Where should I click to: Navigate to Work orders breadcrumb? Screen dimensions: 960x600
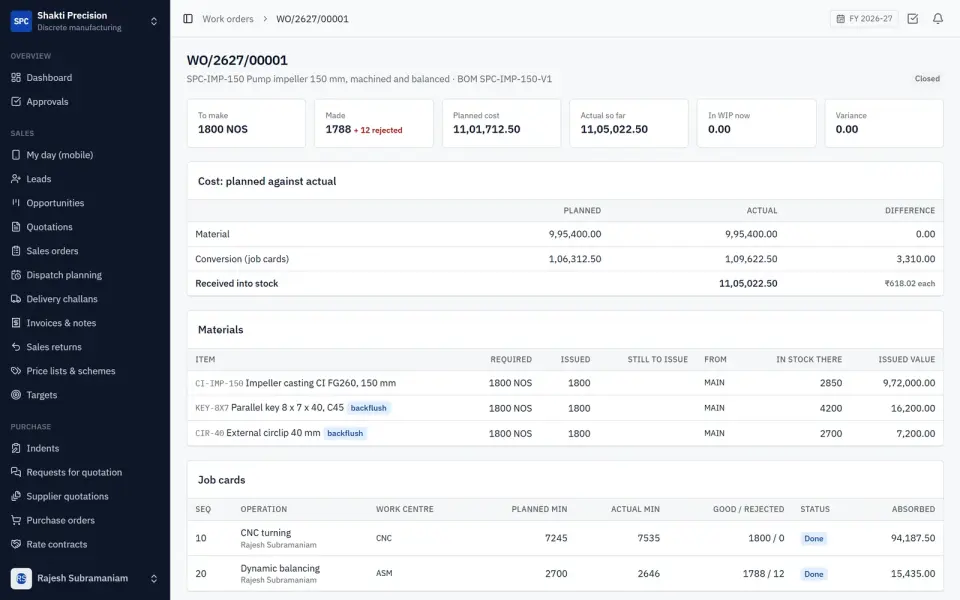click(228, 19)
